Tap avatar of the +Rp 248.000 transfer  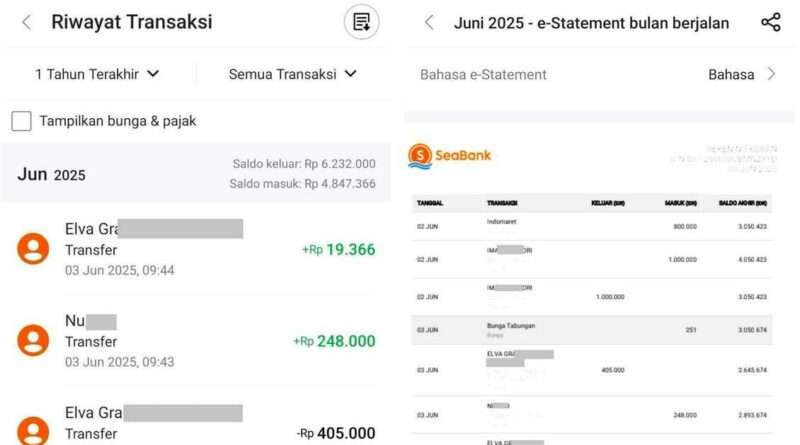33,340
